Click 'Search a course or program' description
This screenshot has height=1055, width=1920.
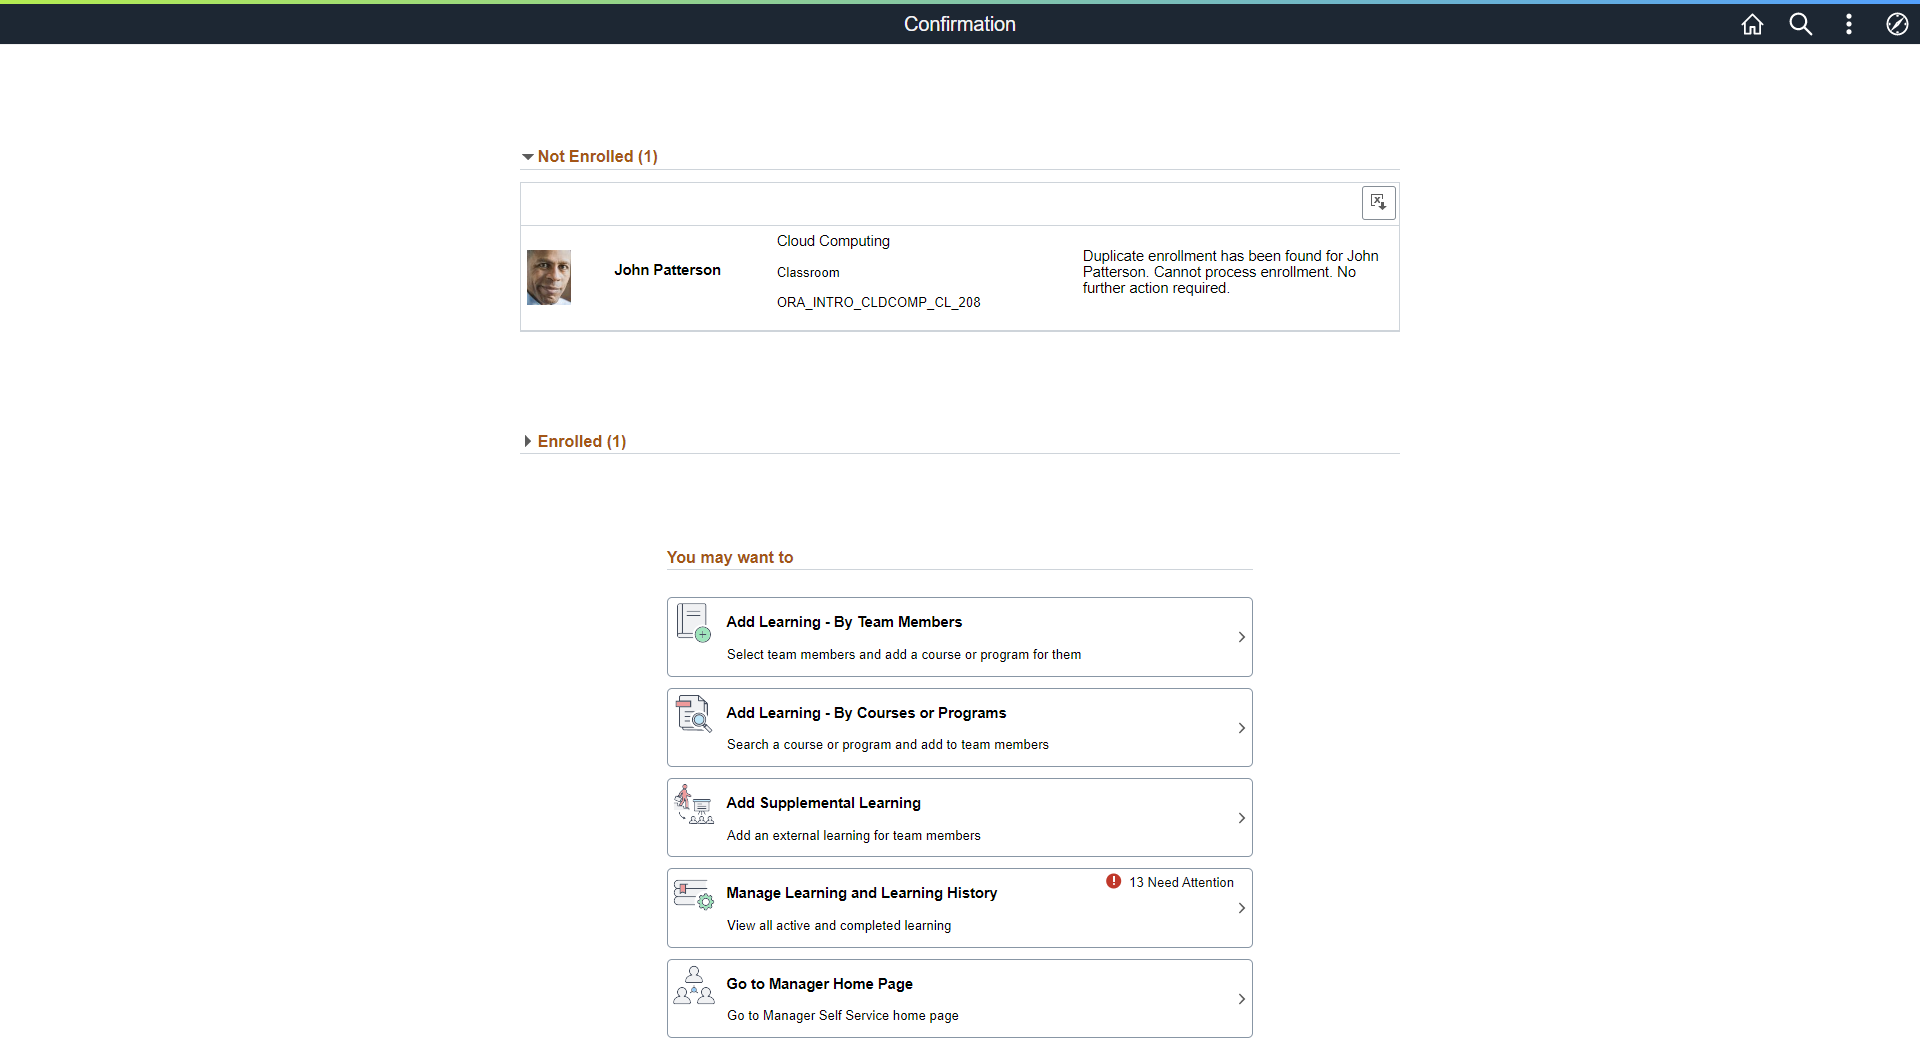[x=888, y=745]
